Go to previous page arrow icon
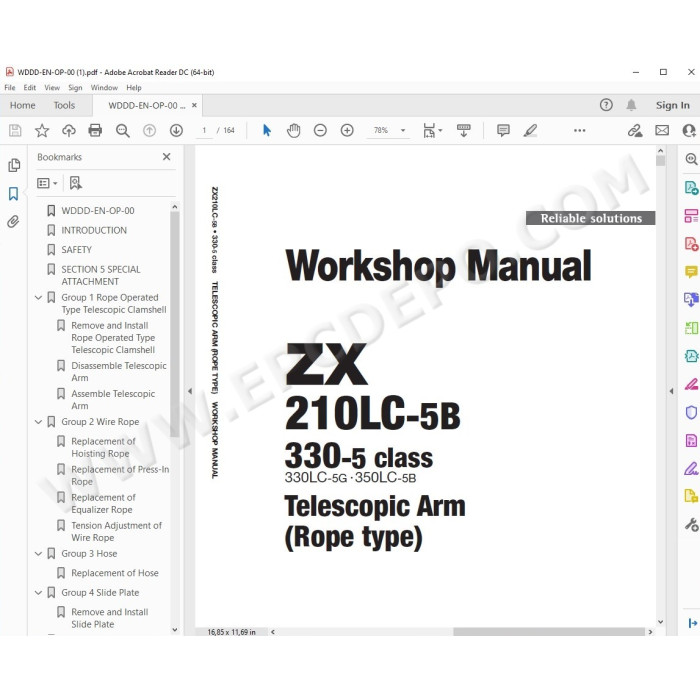Viewport: 700px width, 700px height. point(150,130)
